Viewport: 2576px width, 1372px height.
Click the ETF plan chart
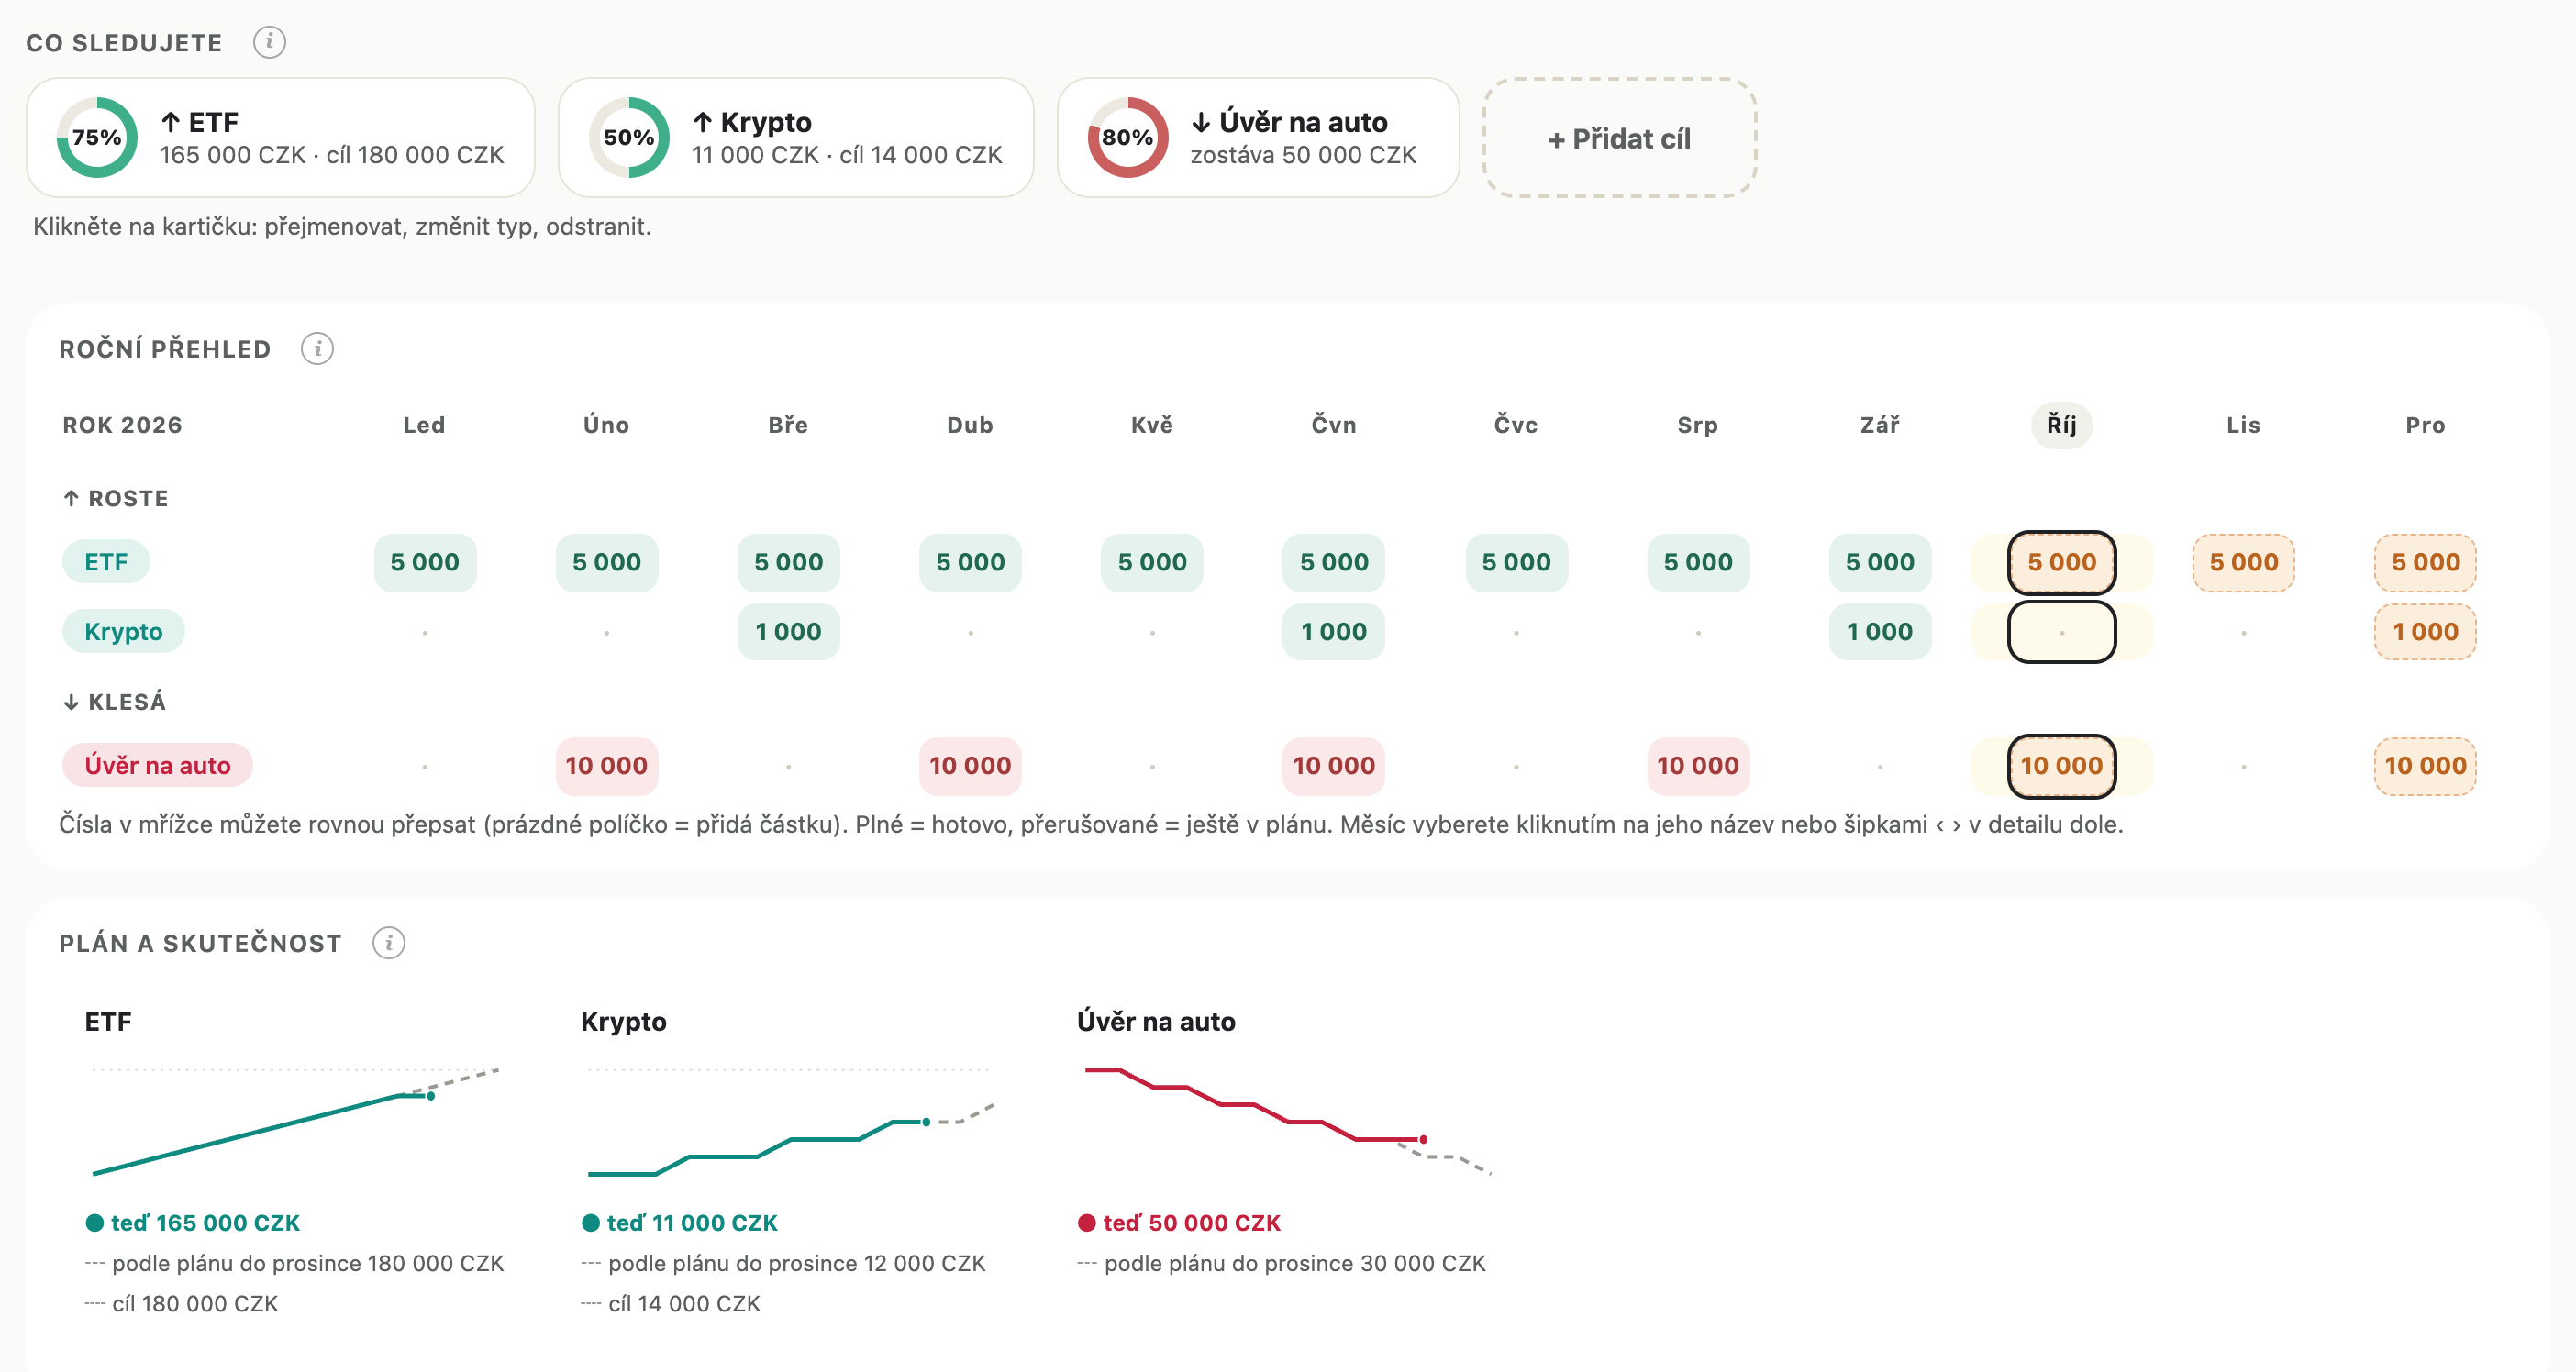(295, 1121)
